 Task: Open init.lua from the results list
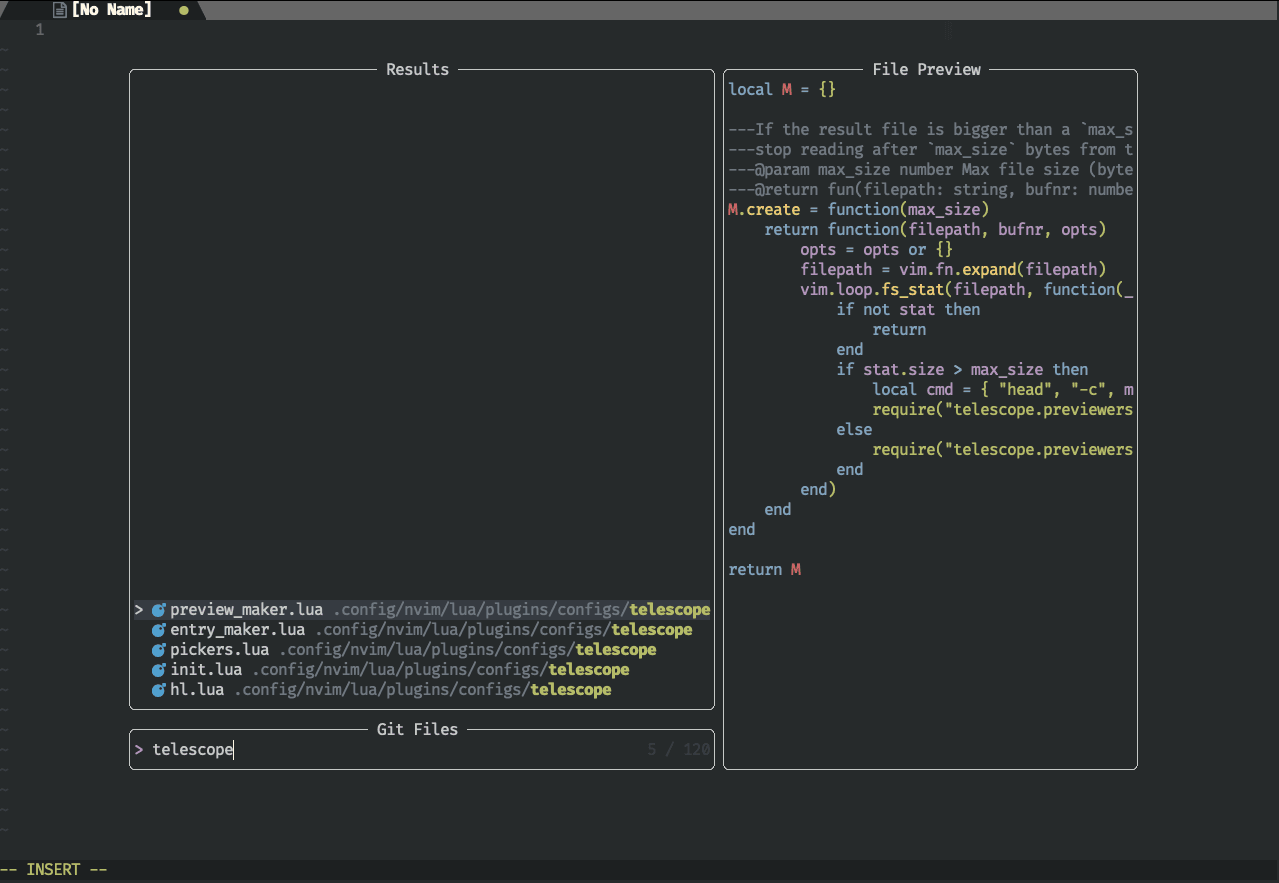point(206,670)
